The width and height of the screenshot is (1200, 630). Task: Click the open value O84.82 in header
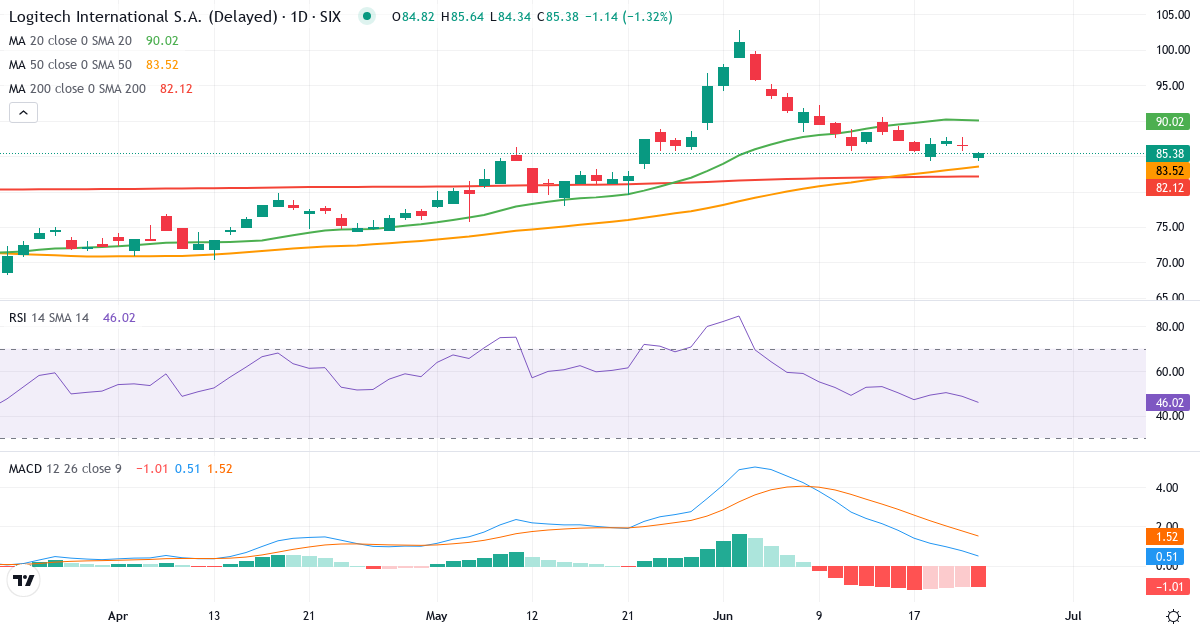[x=412, y=17]
